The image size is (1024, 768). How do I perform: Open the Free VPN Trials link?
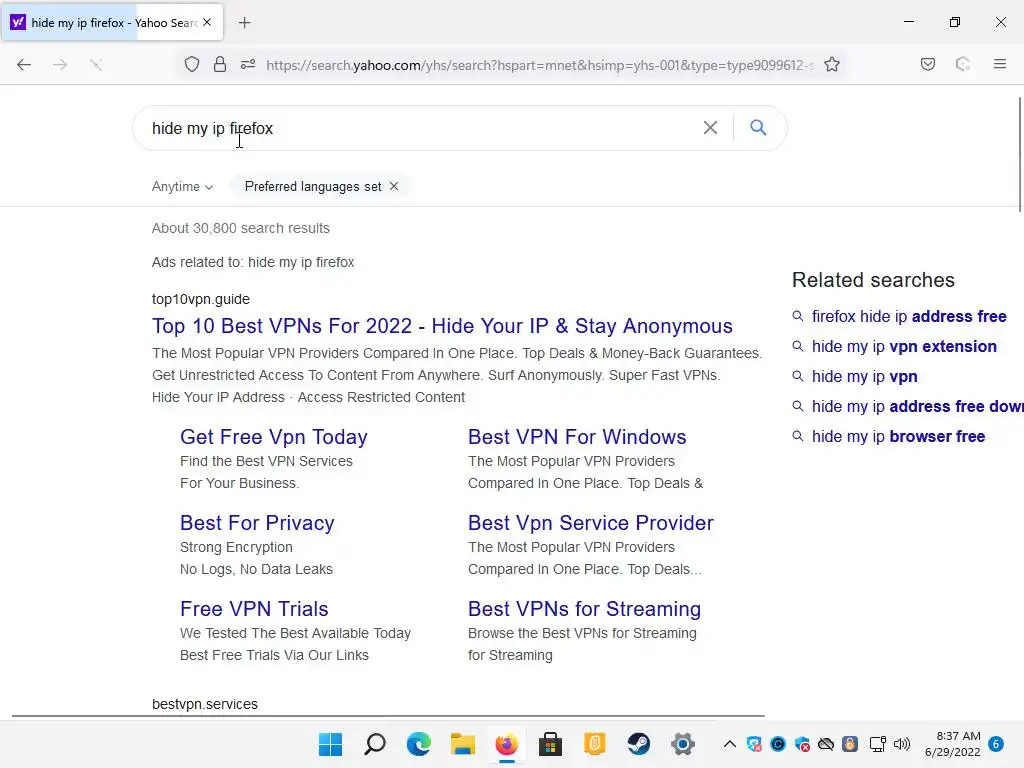[x=254, y=609]
